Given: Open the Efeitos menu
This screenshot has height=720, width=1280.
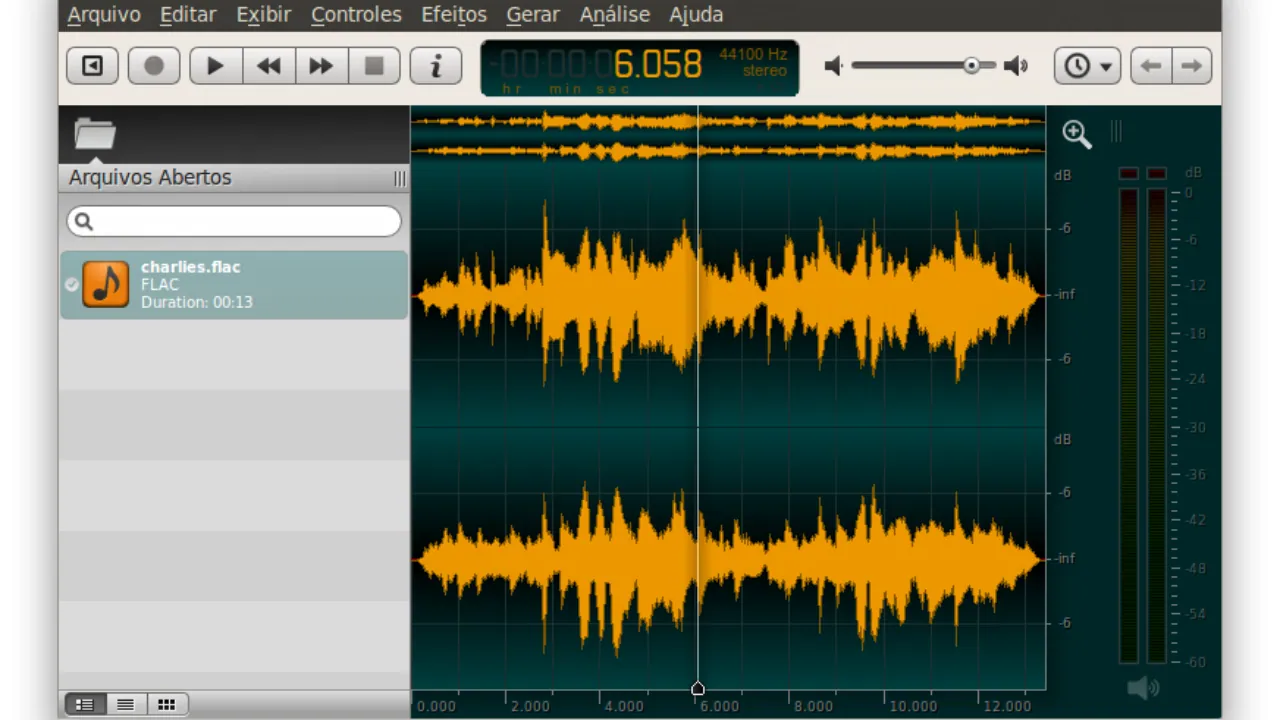Looking at the screenshot, I should pyautogui.click(x=454, y=15).
